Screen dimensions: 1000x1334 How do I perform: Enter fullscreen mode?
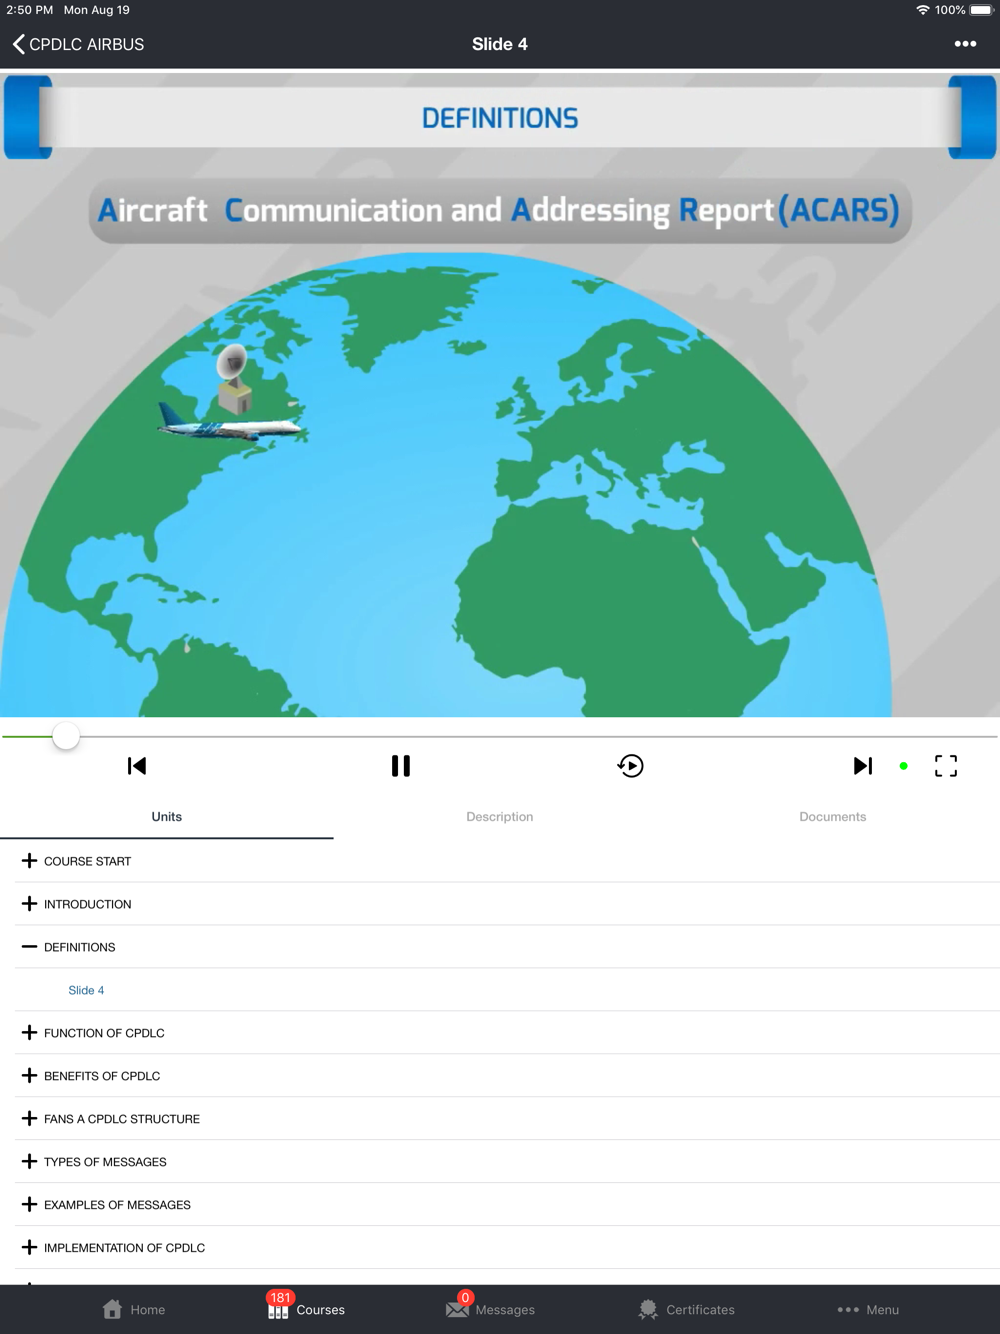coord(946,766)
